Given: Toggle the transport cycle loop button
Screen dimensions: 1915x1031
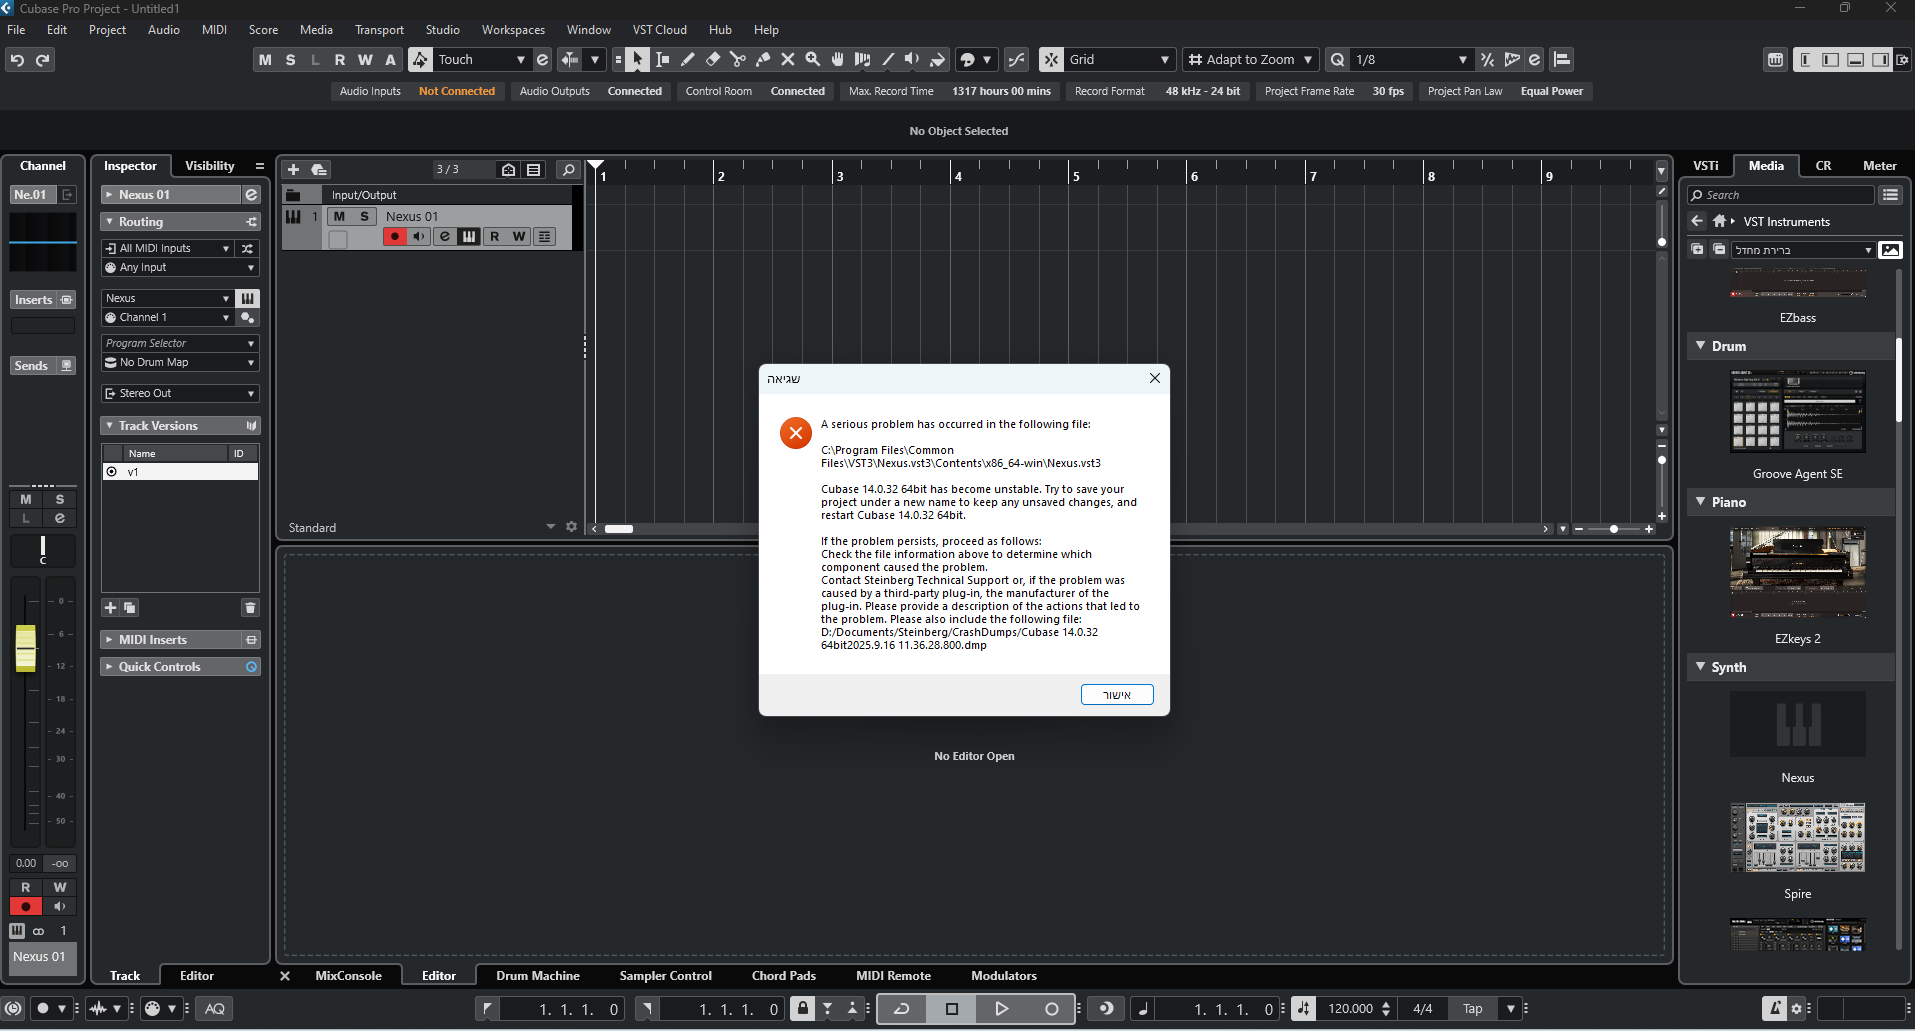Looking at the screenshot, I should (901, 1009).
